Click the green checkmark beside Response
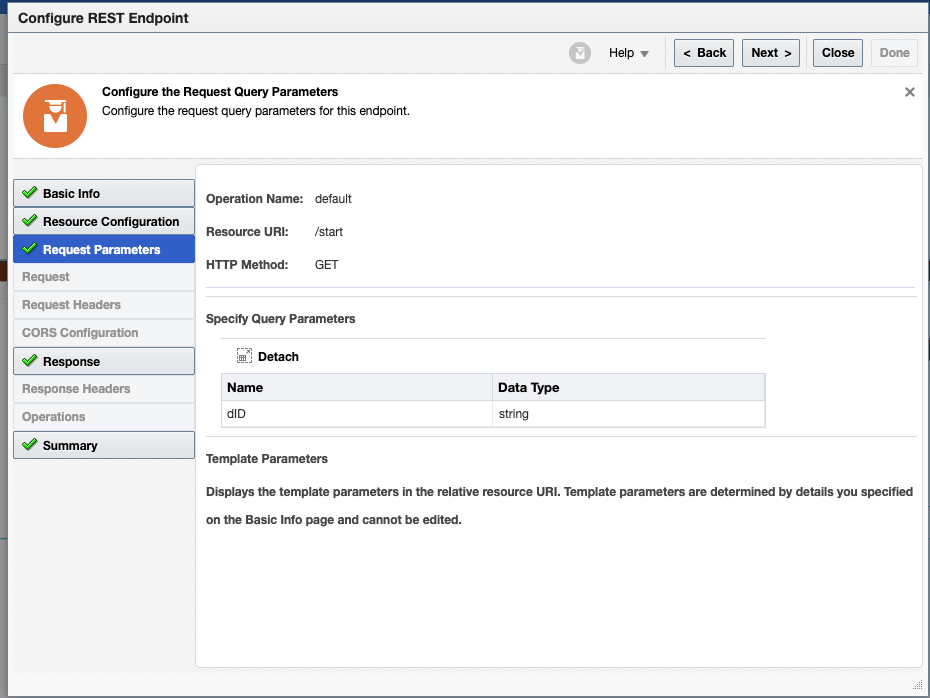Viewport: 930px width, 698px height. tap(29, 361)
